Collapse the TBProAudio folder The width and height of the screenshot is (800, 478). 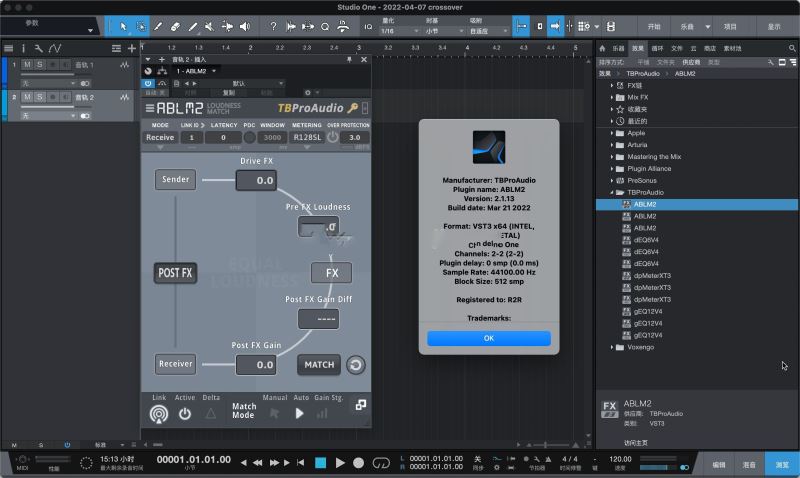611,192
